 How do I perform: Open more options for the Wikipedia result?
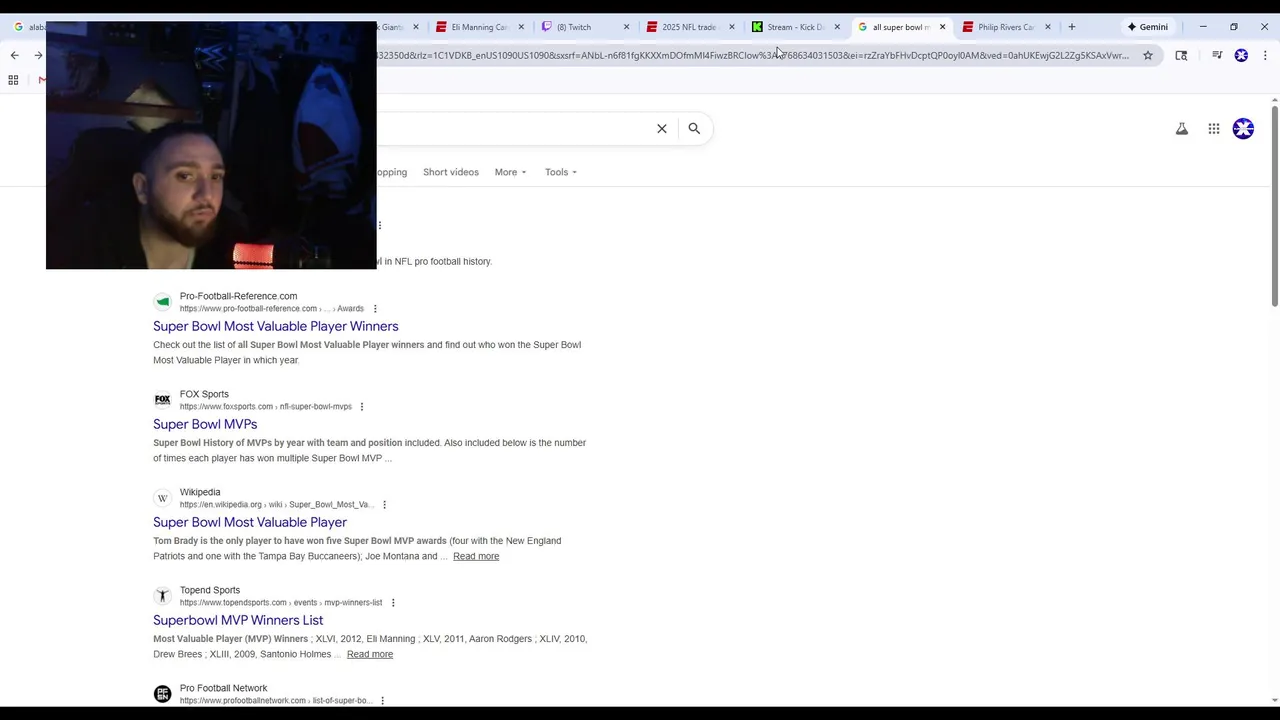click(x=384, y=505)
